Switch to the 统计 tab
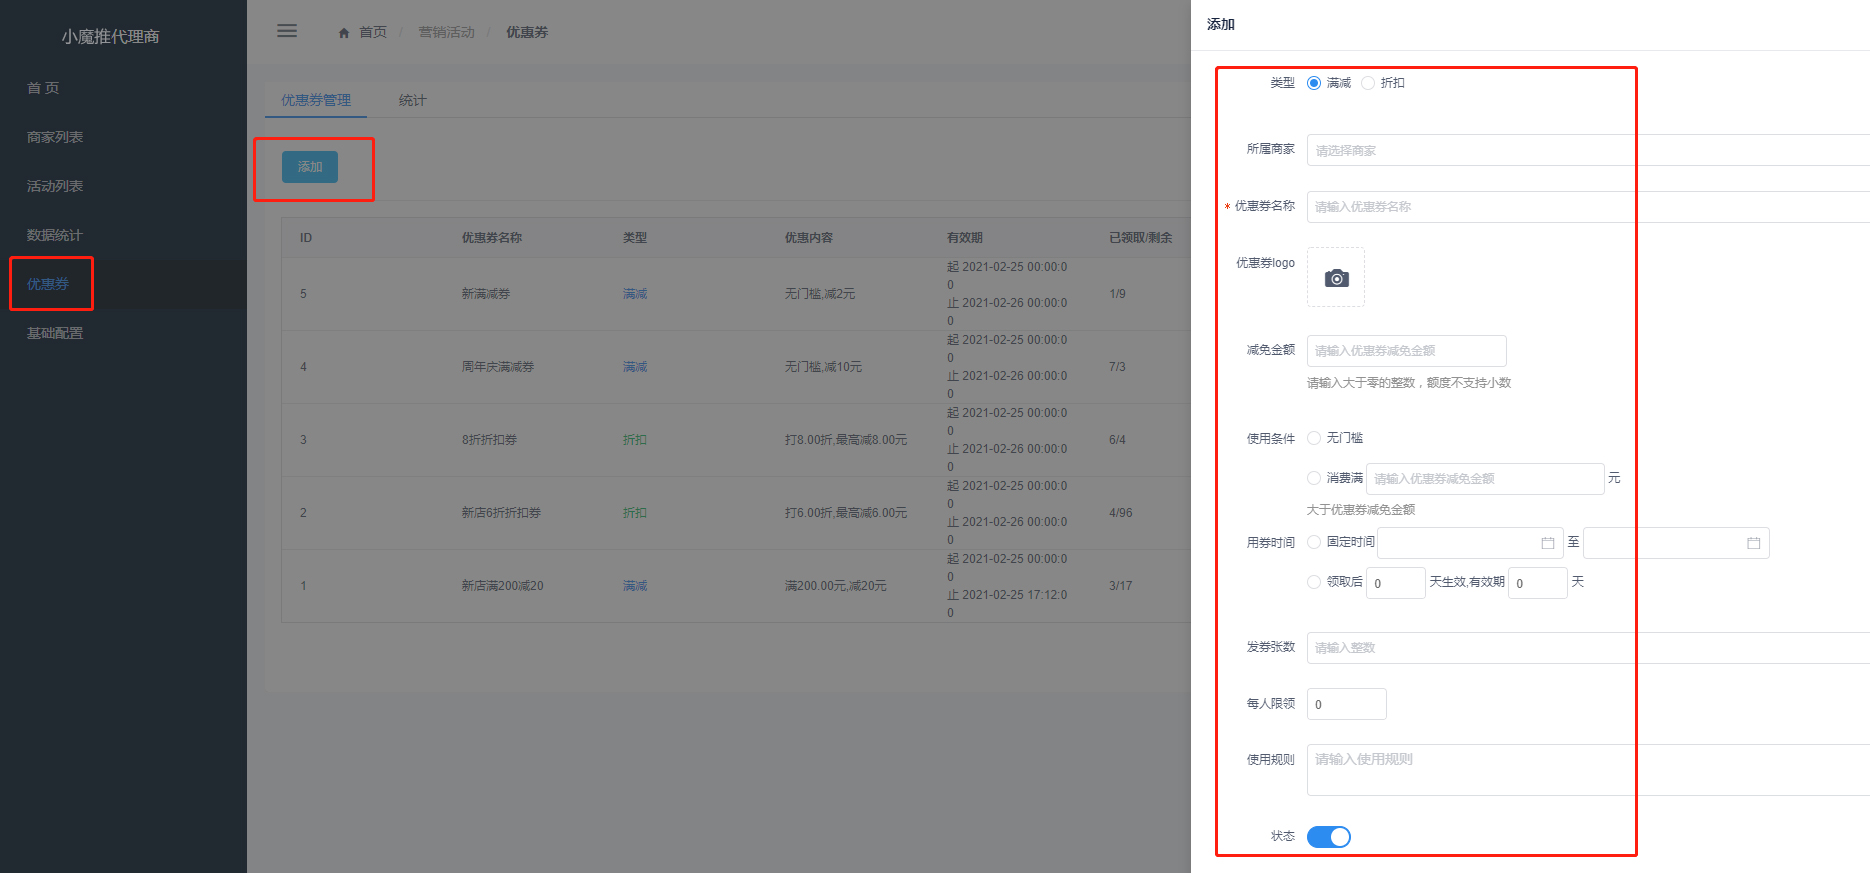Screen dimensions: 1870x873 tap(412, 100)
